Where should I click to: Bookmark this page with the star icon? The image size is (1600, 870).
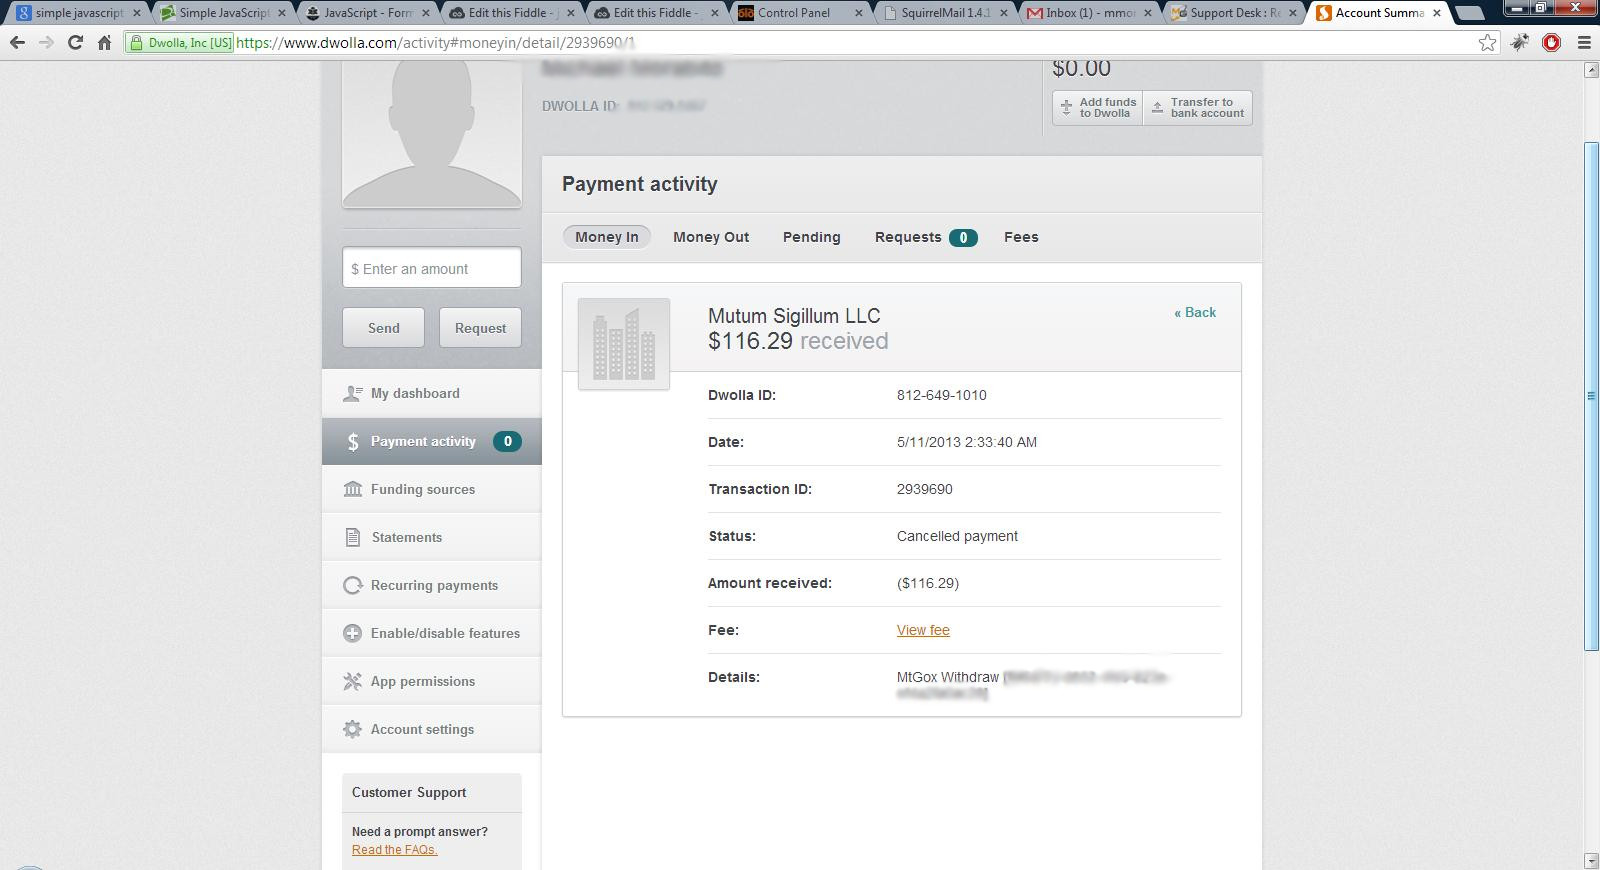1488,43
